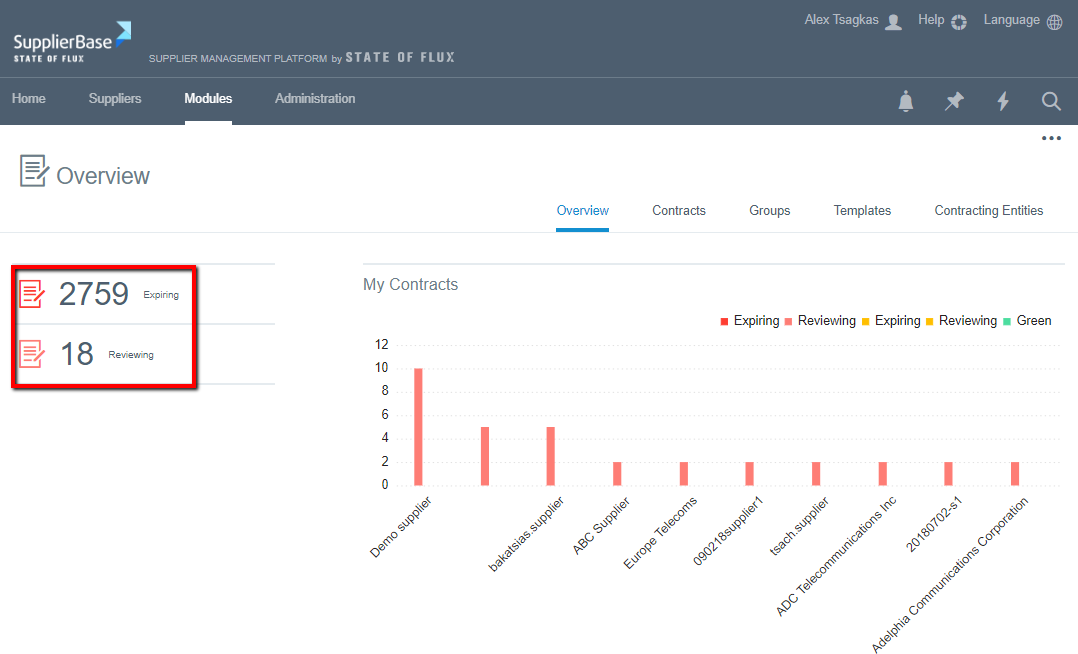Click the expiring contracts red document icon
The width and height of the screenshot is (1078, 654).
point(33,294)
